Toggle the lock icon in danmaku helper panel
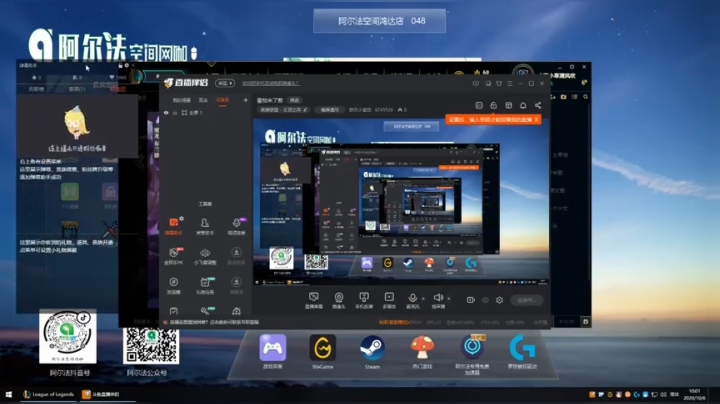Viewport: 720px width, 404px height. tap(120, 66)
